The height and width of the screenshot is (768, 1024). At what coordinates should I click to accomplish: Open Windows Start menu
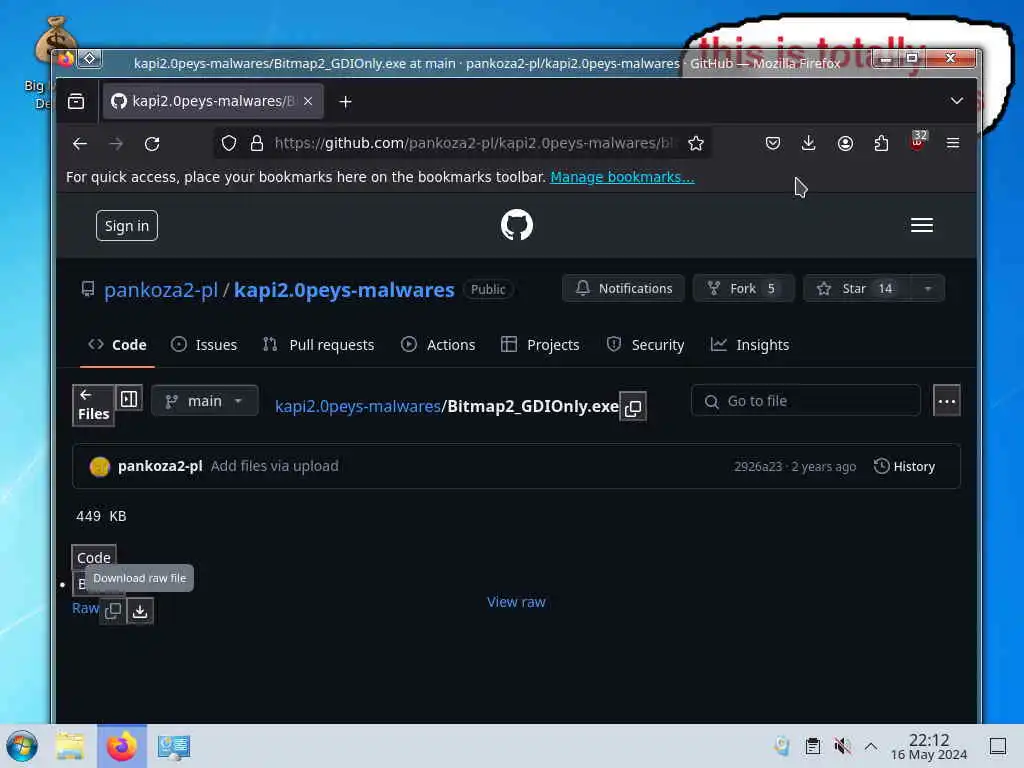point(22,746)
